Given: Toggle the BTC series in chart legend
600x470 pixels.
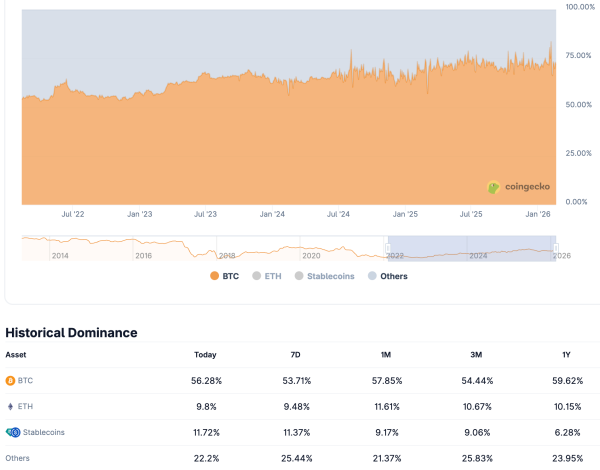Looking at the screenshot, I should pyautogui.click(x=231, y=276).
